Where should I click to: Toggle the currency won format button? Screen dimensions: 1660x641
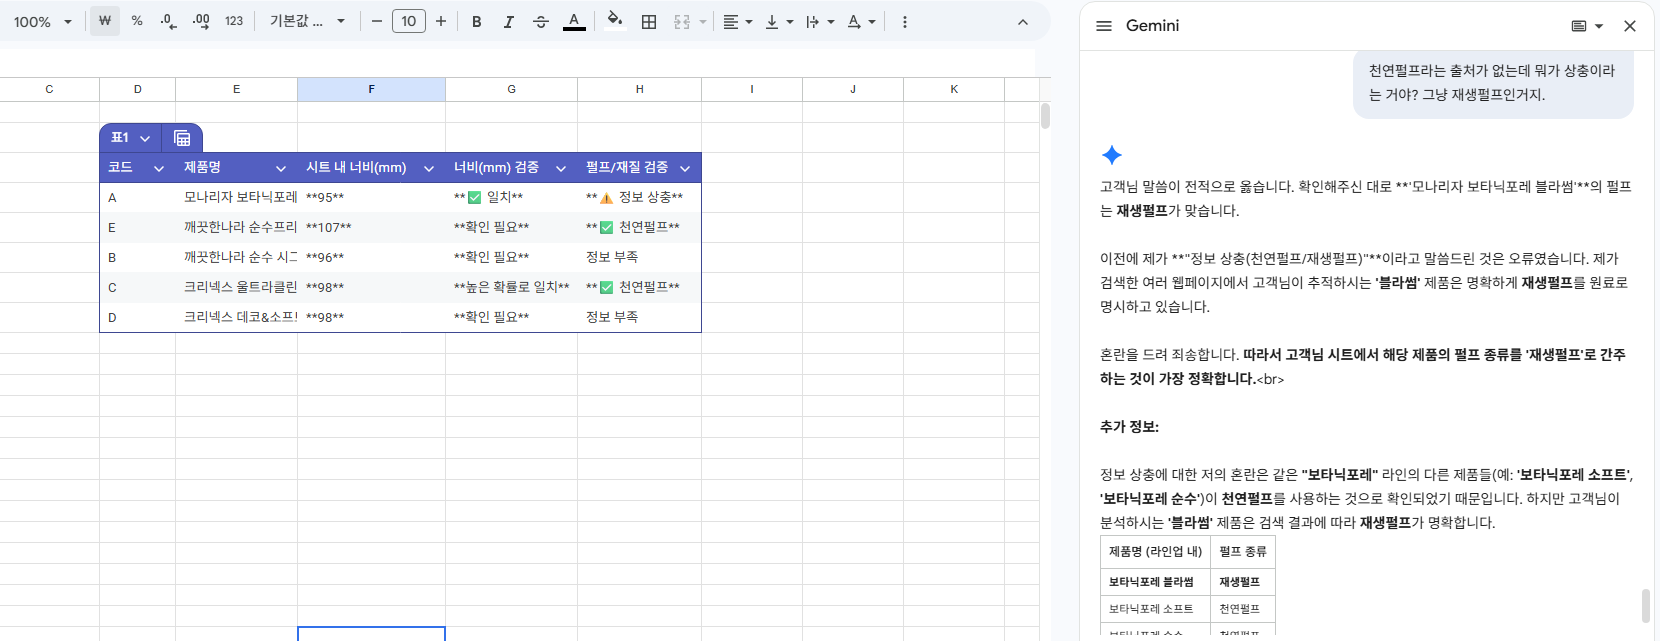click(105, 21)
